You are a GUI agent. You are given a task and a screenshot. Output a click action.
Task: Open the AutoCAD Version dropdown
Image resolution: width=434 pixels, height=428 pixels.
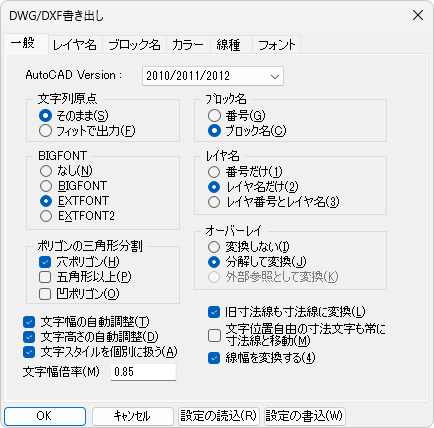[213, 76]
